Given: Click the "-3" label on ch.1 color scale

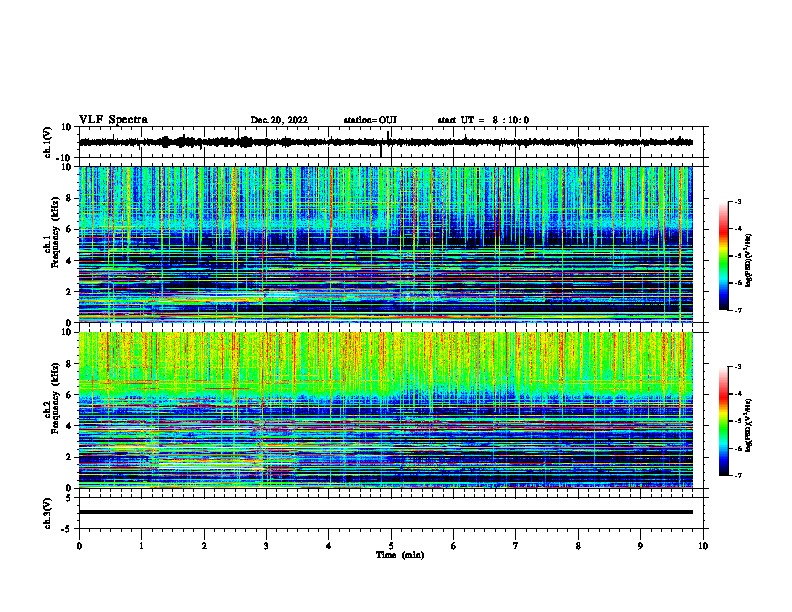Looking at the screenshot, I should 737,202.
